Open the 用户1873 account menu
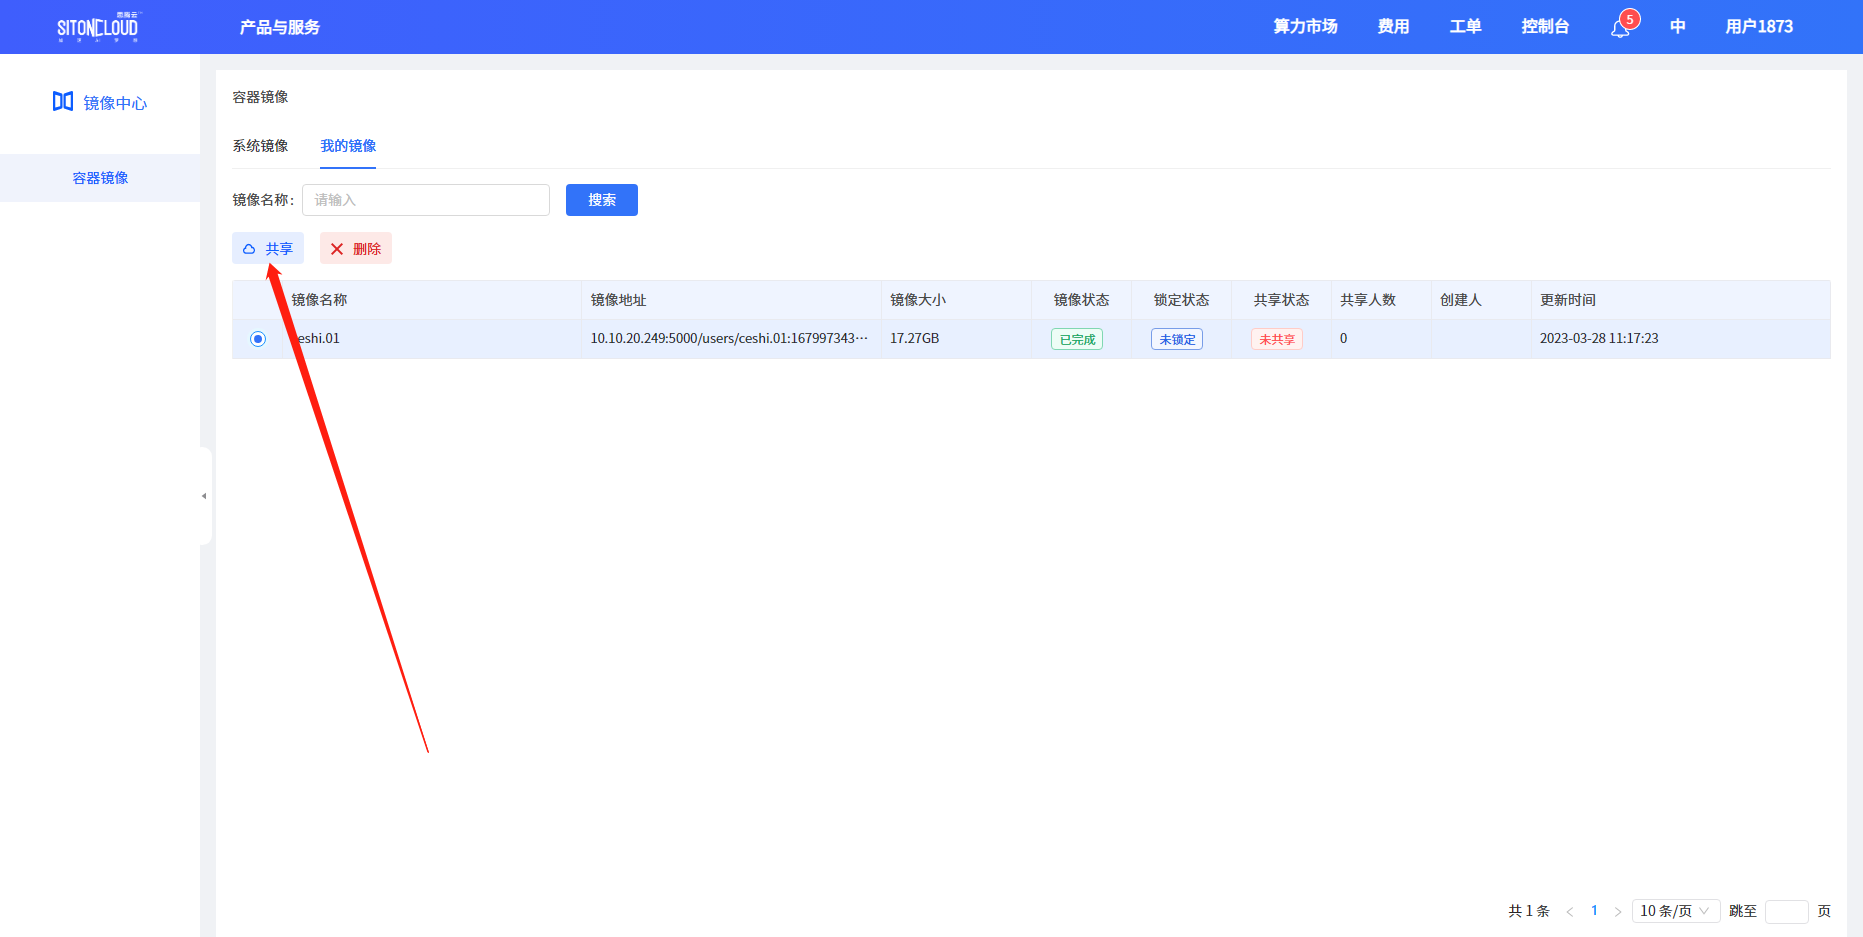The height and width of the screenshot is (937, 1863). point(1758,27)
